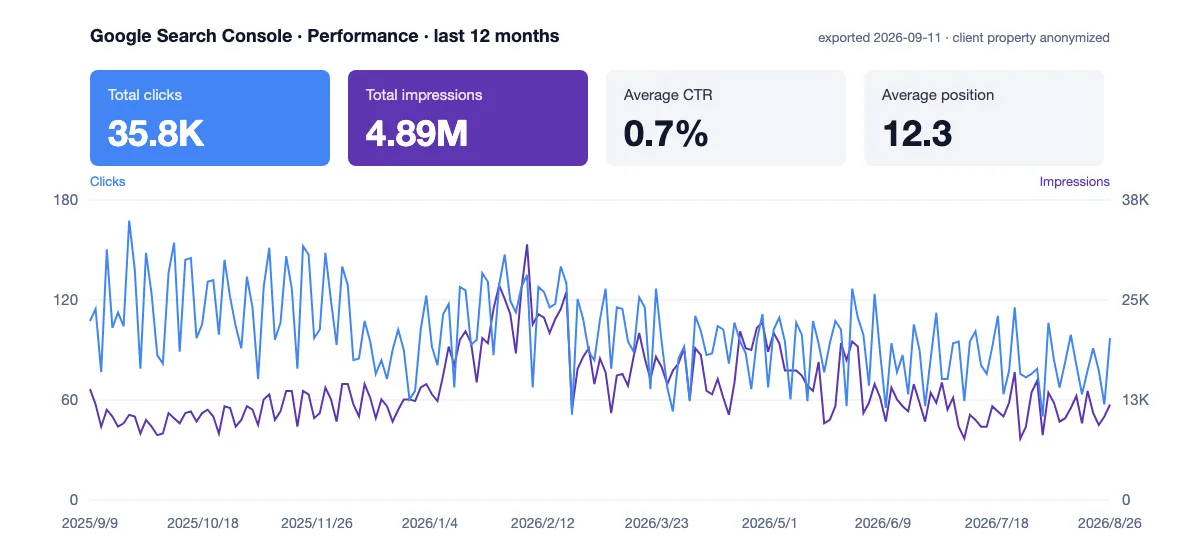The height and width of the screenshot is (560, 1200).
Task: Click the 35.8K total clicks value
Action: click(x=156, y=133)
